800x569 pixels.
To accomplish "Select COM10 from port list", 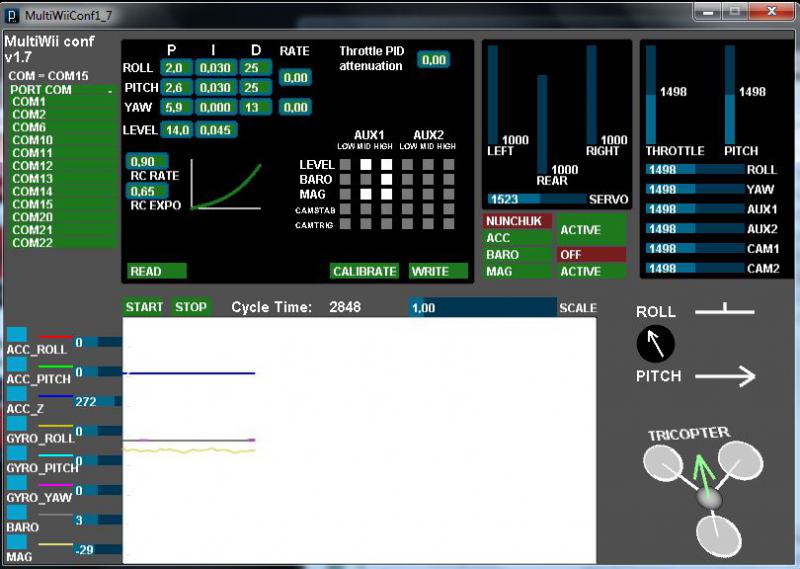I will [x=62, y=140].
